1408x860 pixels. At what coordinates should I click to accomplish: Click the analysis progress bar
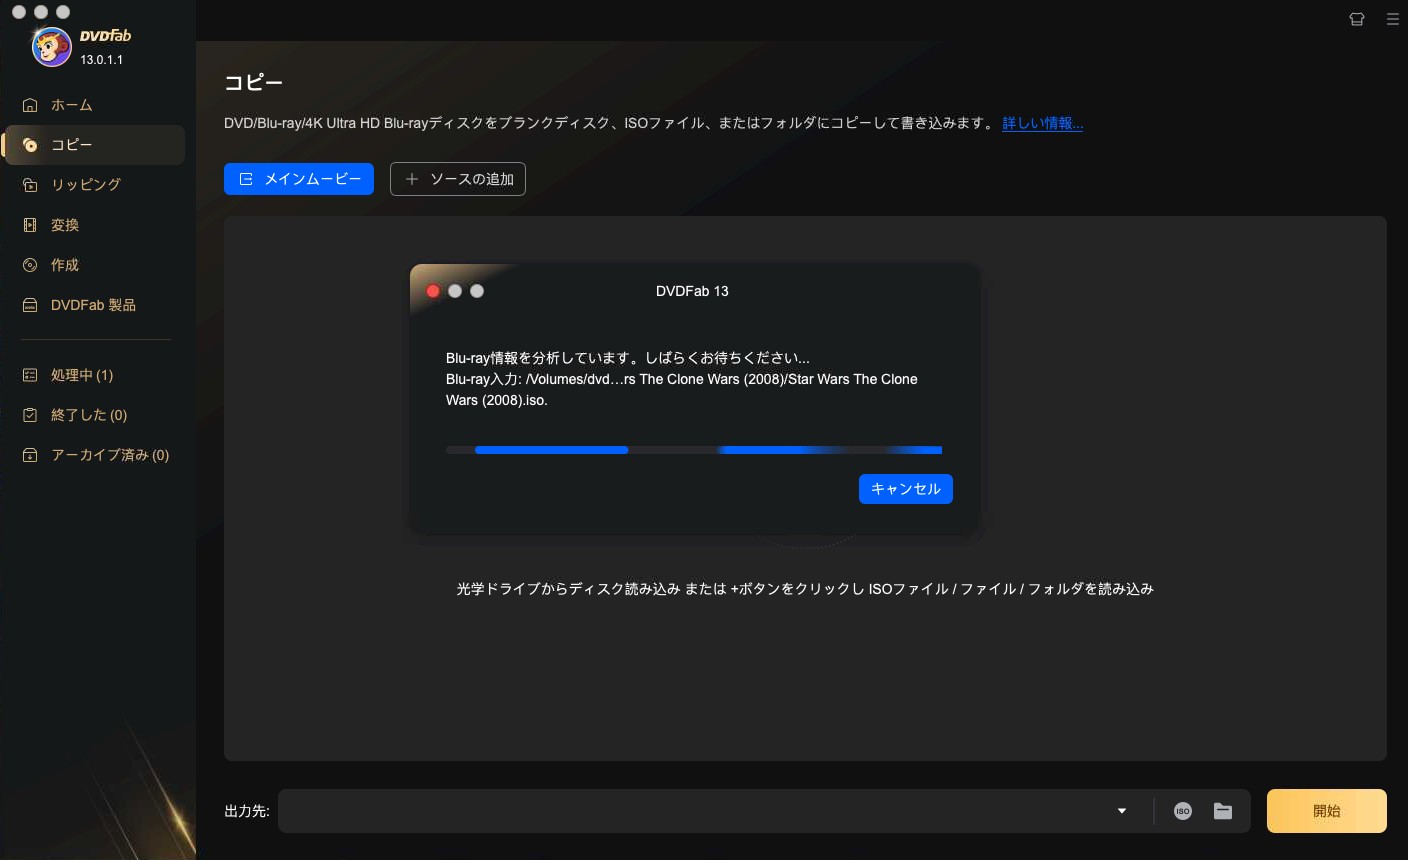point(694,450)
